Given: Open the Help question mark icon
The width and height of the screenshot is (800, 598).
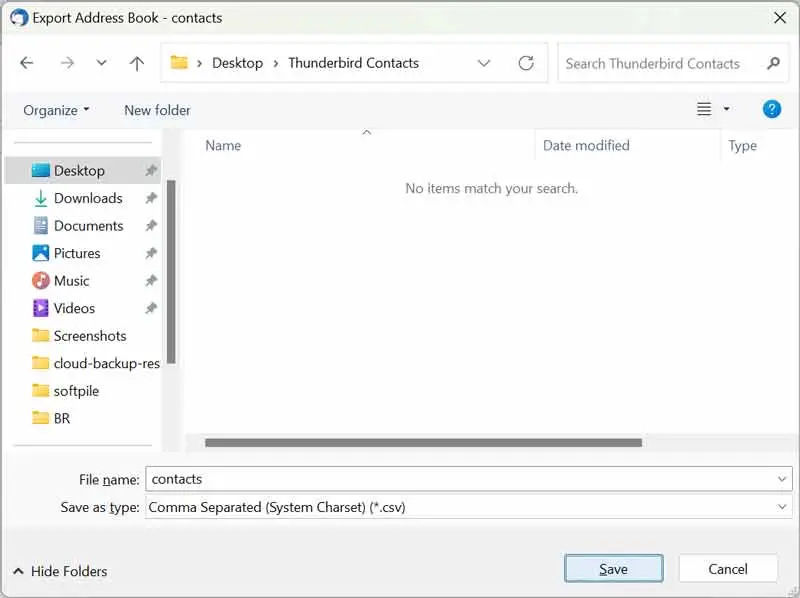Looking at the screenshot, I should tap(771, 109).
